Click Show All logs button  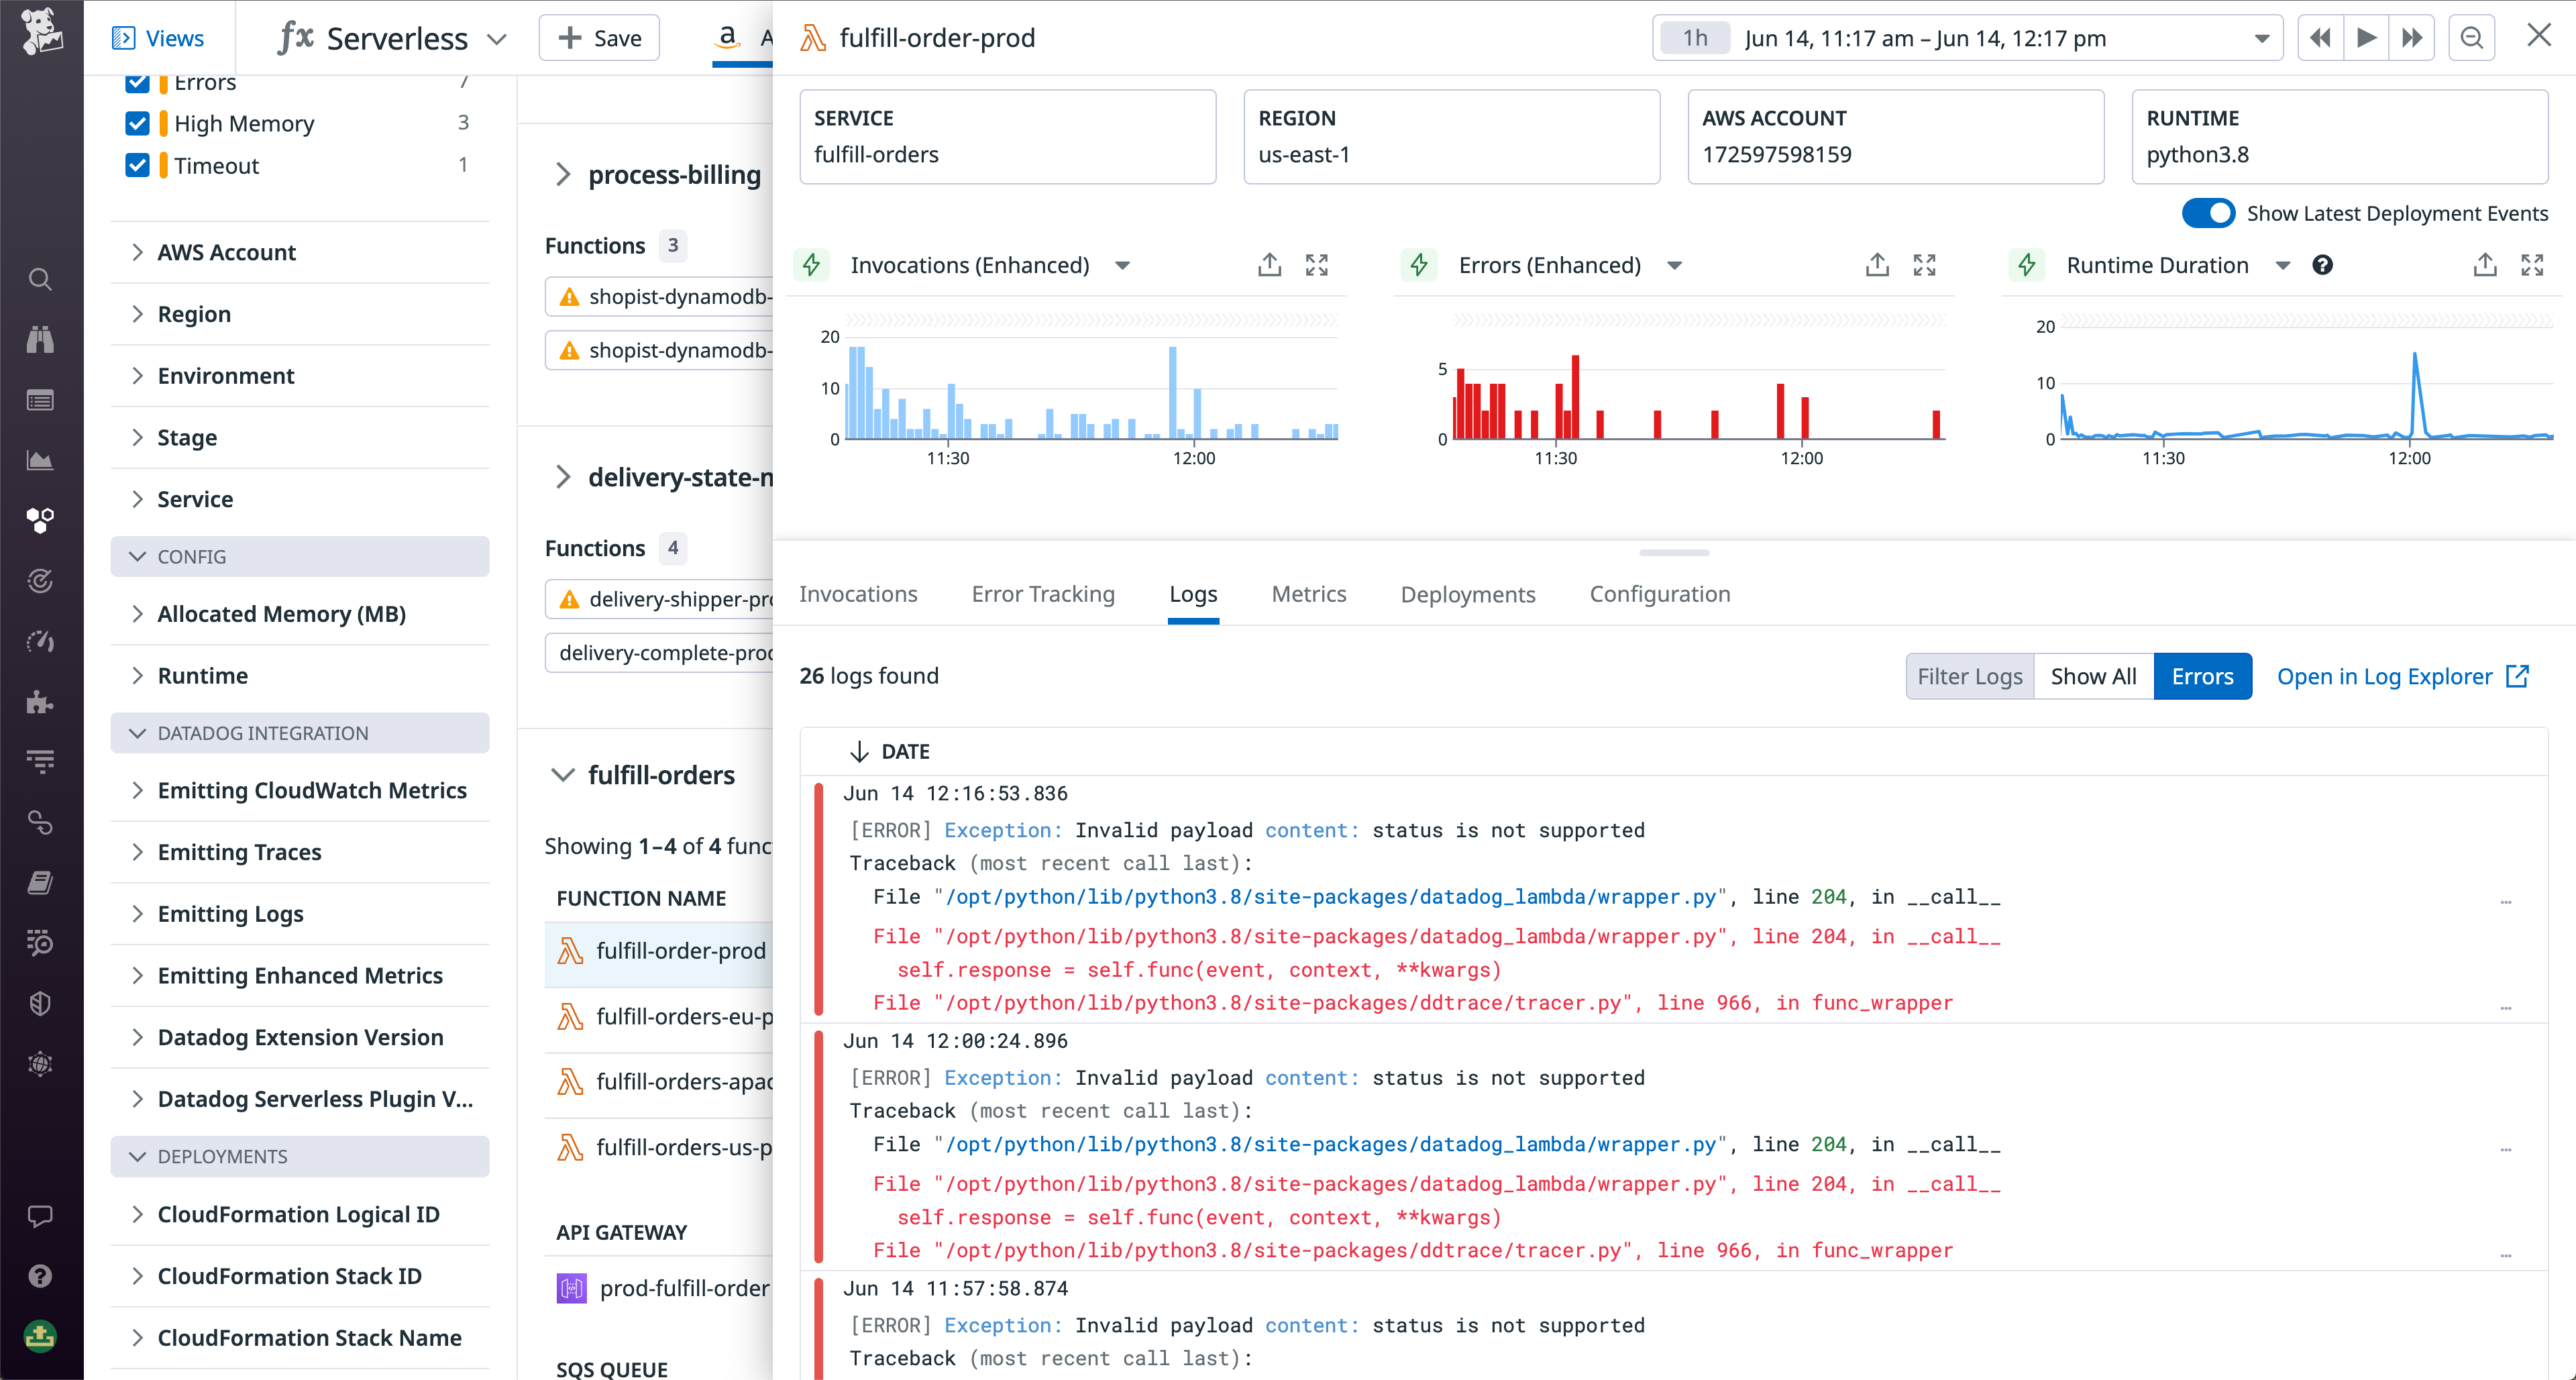(2093, 676)
